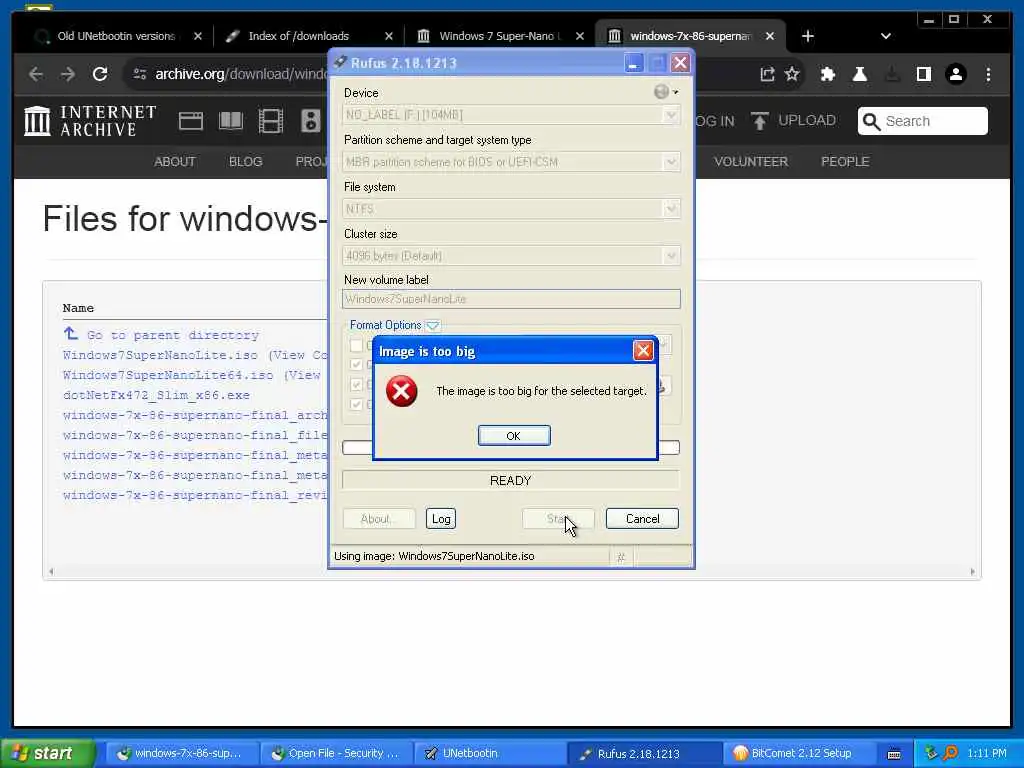Viewport: 1024px width, 768px height.
Task: Switch to UNetbootin in the taskbar
Action: click(491, 754)
